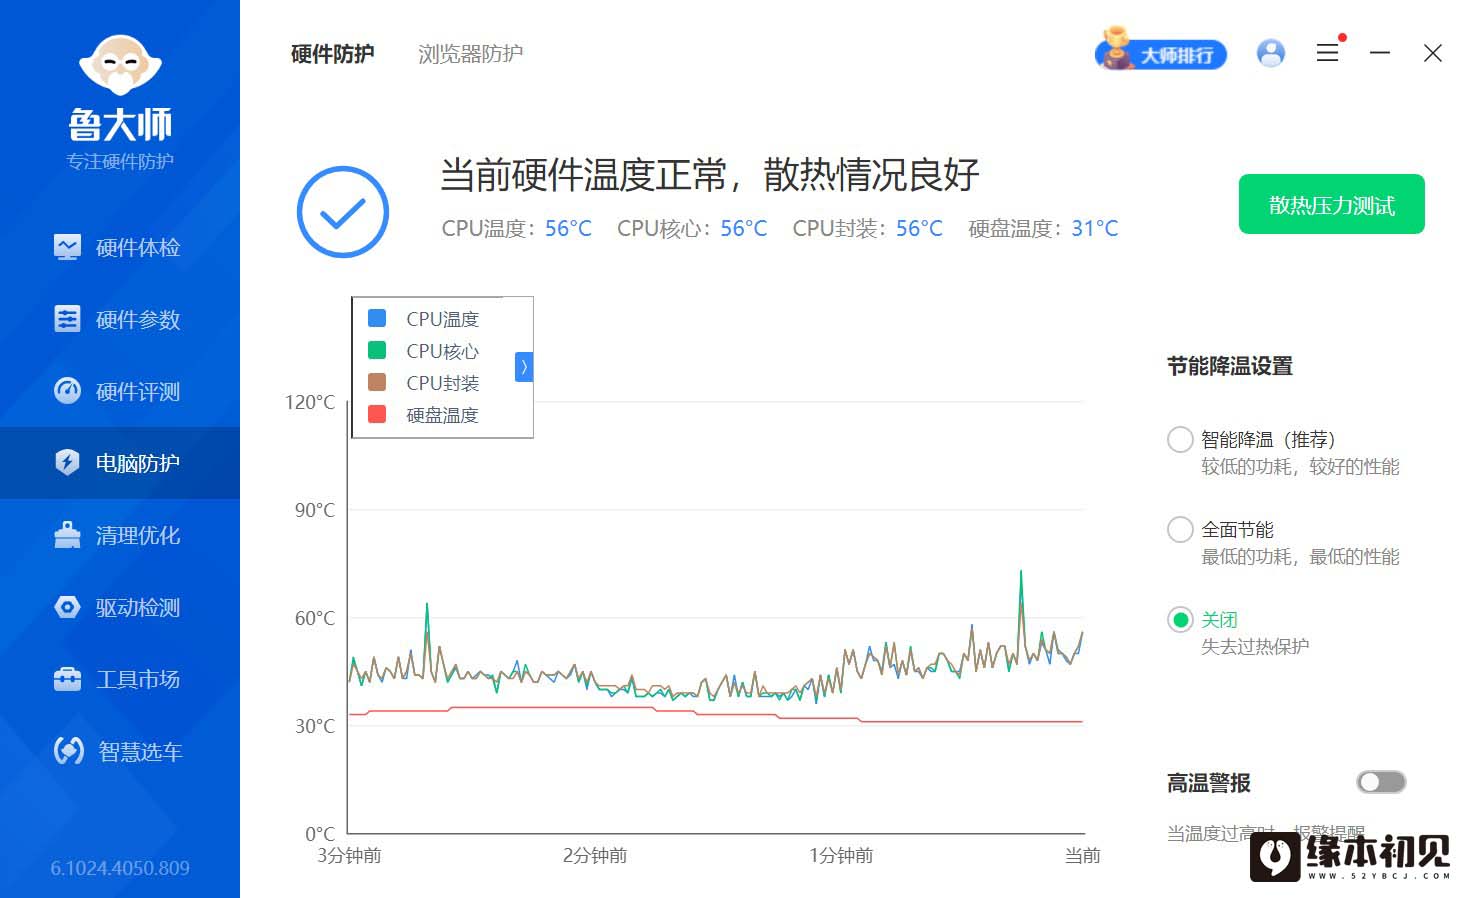This screenshot has height=898, width=1469.
Task: Open 硬件评测 in the sidebar
Action: [120, 391]
